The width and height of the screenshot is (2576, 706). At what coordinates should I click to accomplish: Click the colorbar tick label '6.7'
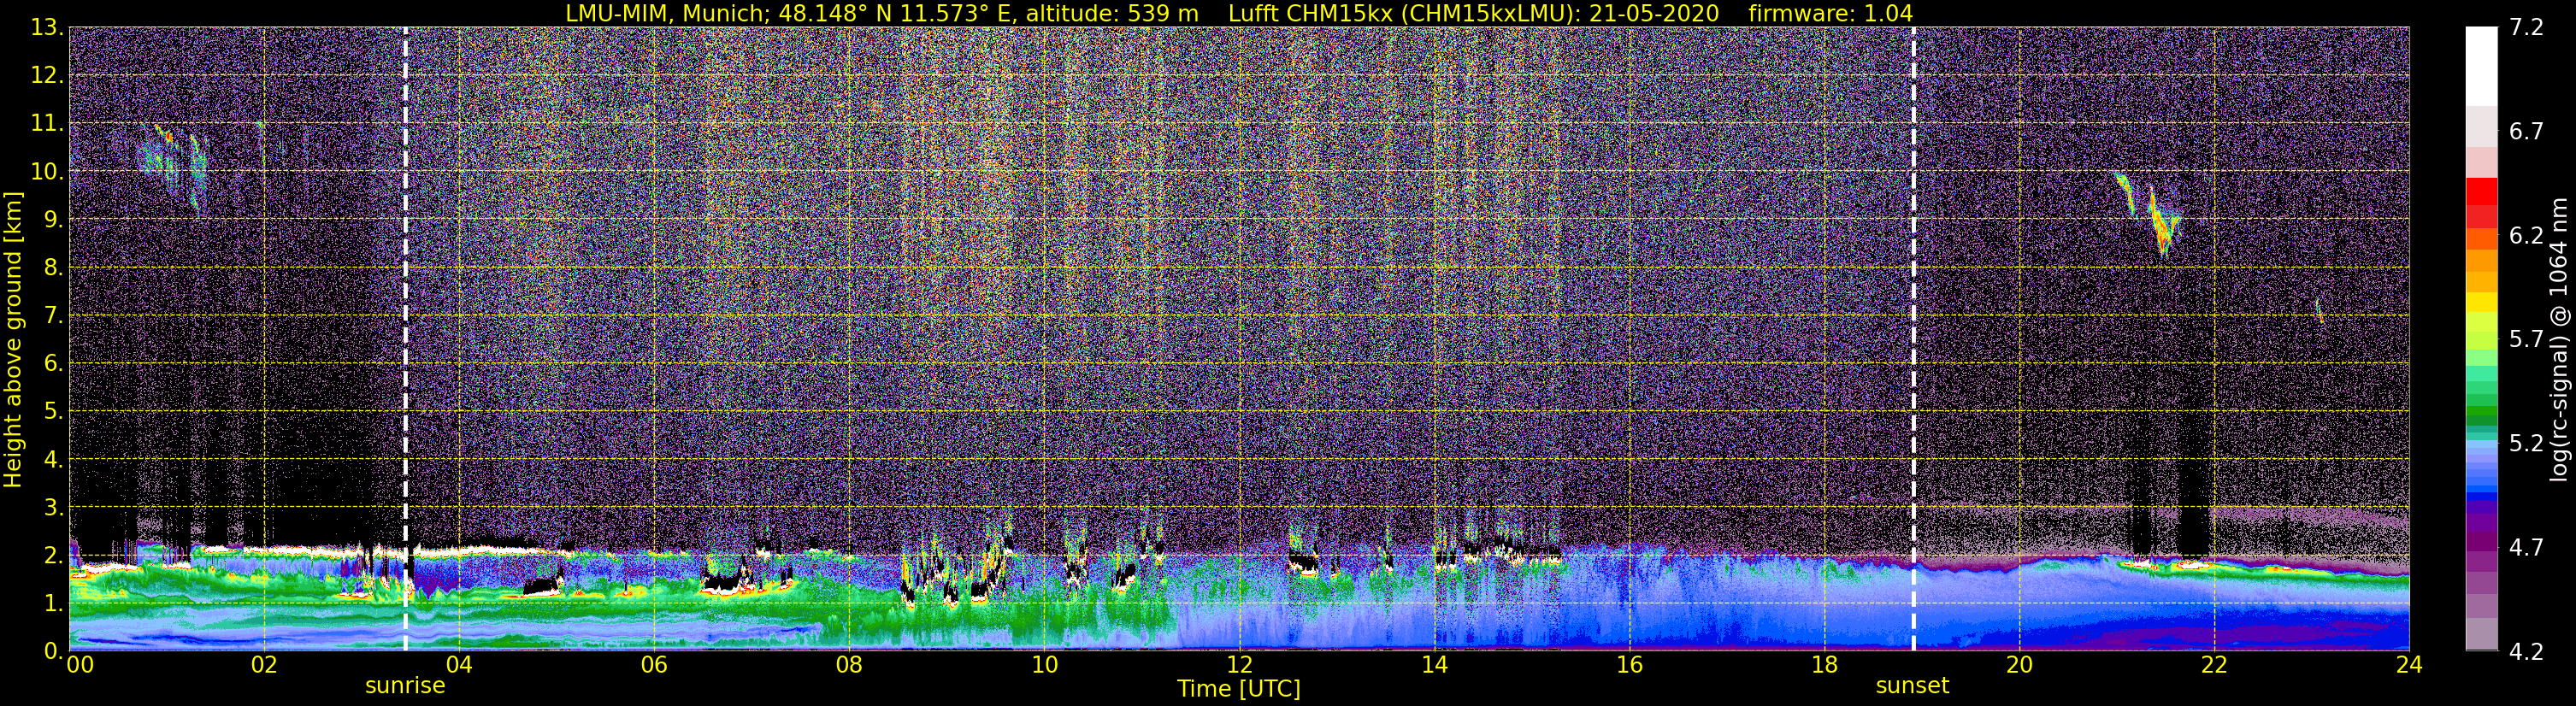coord(2526,131)
